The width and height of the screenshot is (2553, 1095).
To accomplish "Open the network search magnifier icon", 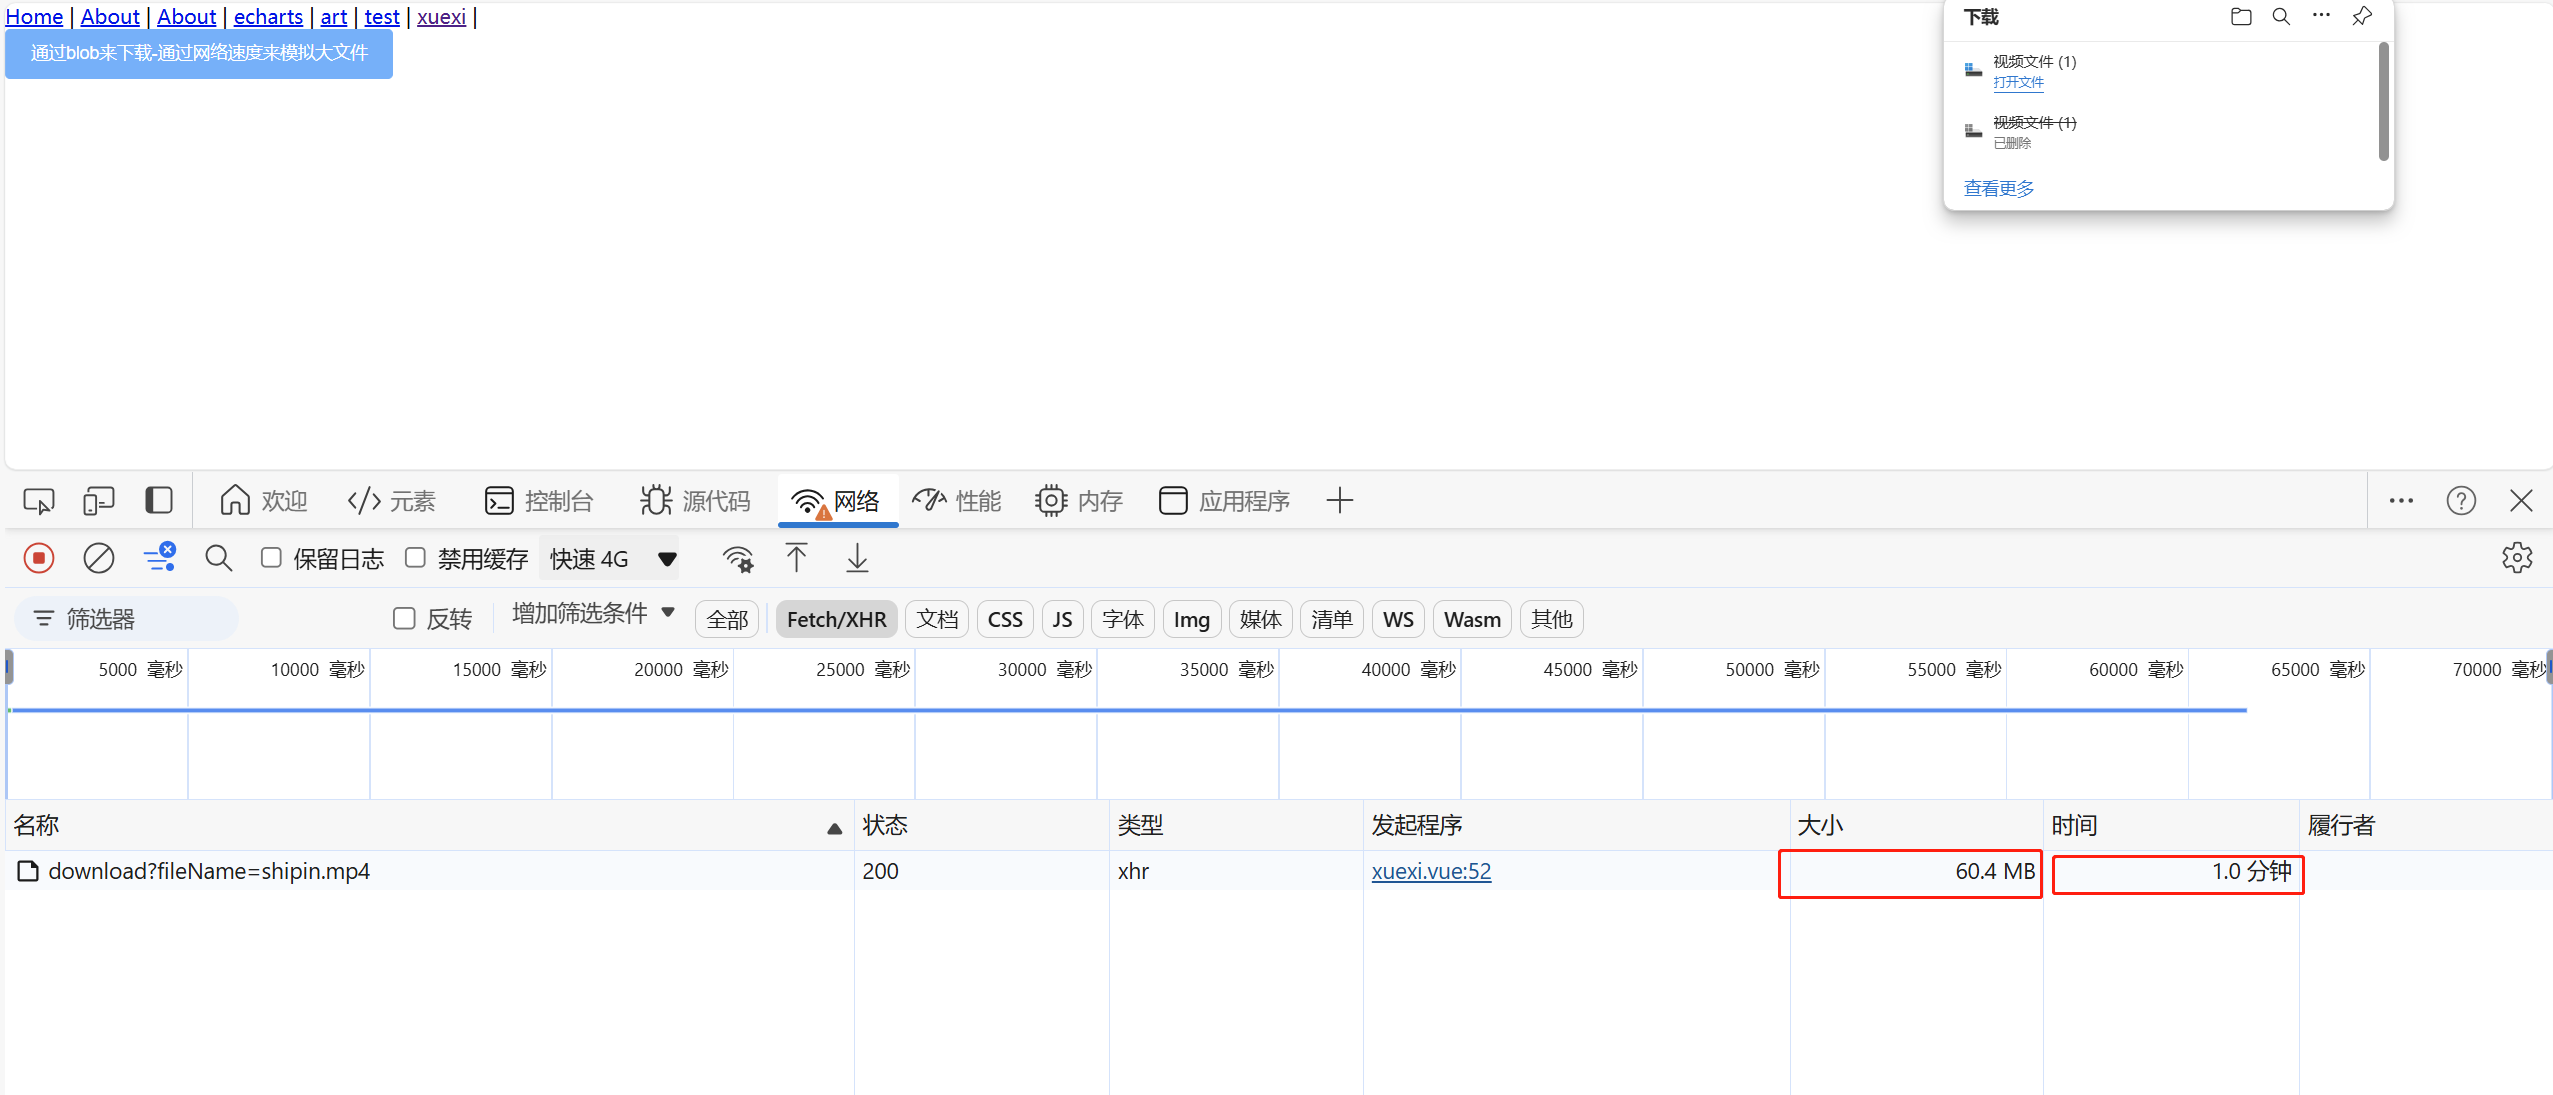I will tap(218, 558).
